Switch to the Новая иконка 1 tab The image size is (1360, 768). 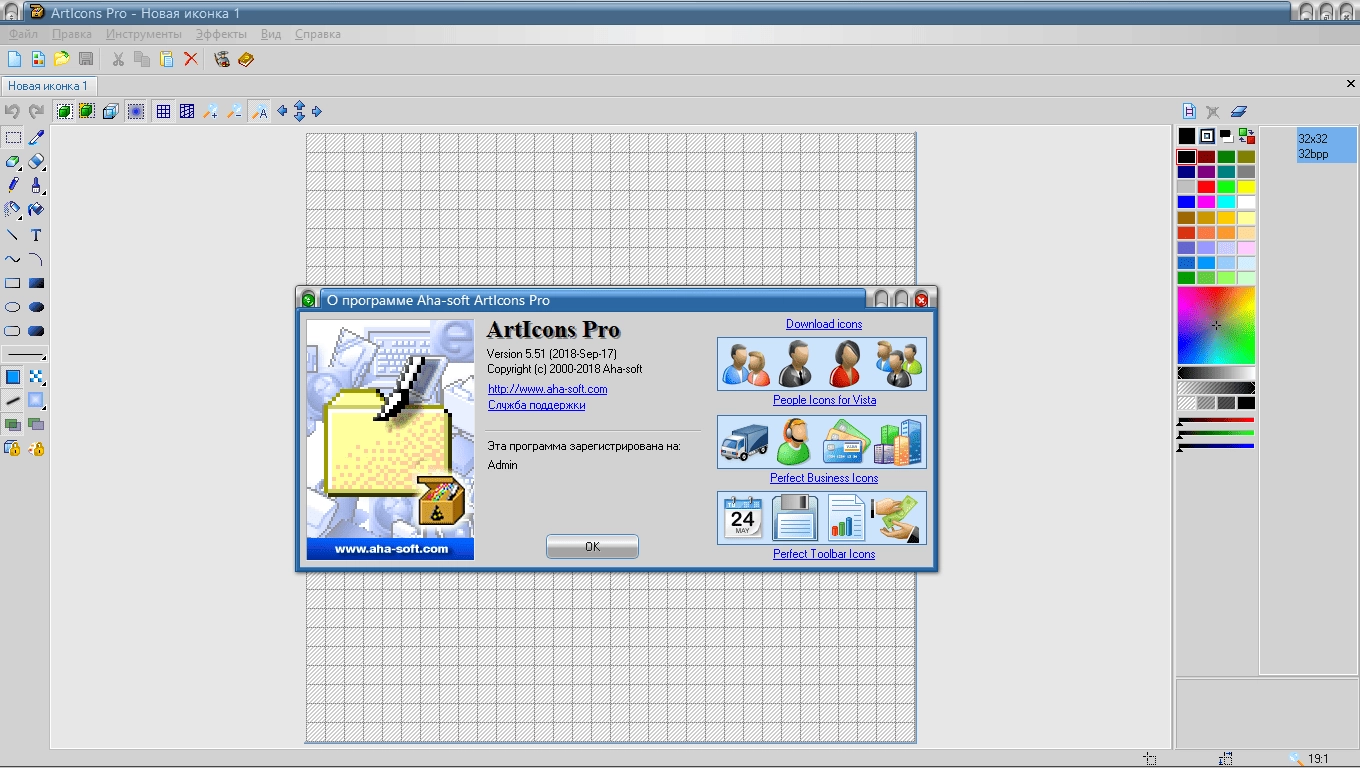pos(48,86)
